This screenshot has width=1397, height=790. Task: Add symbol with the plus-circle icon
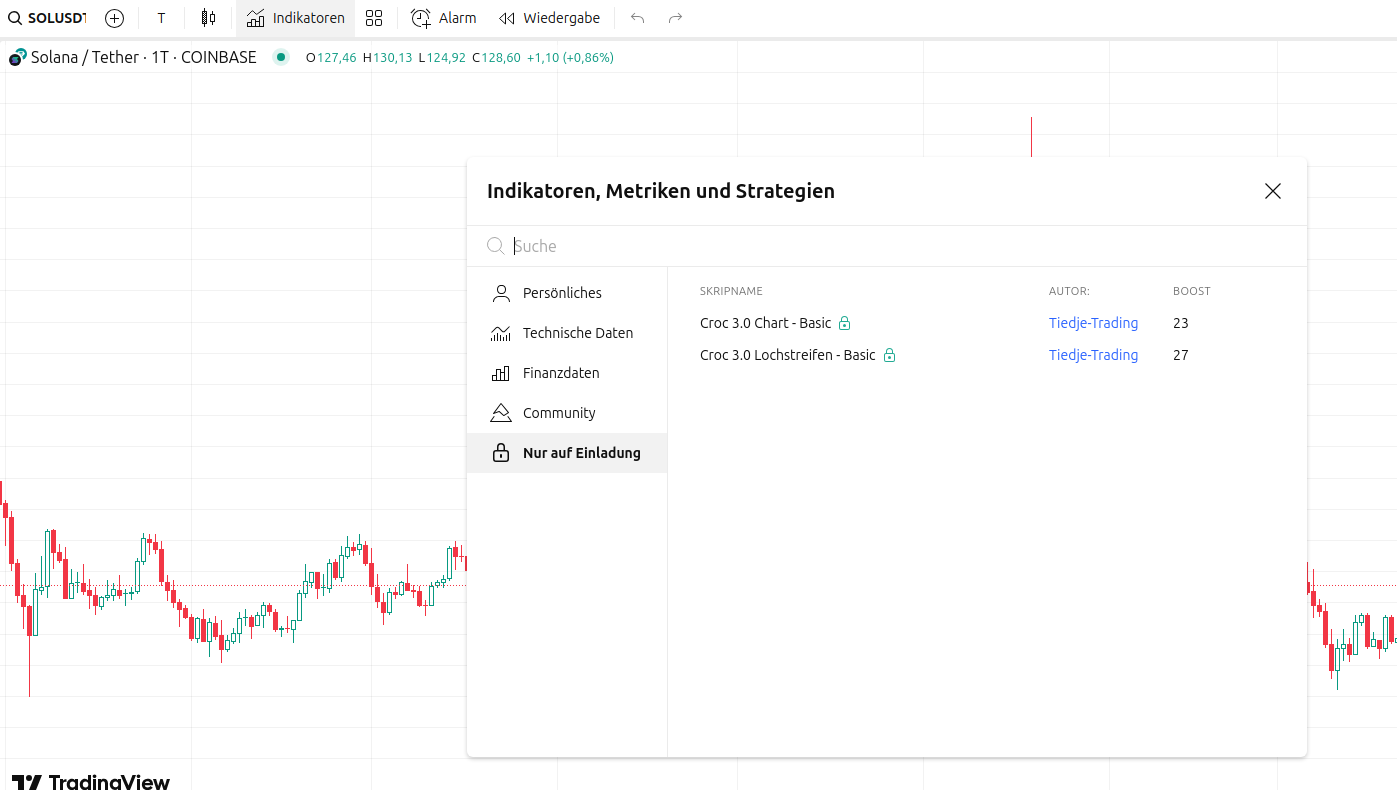tap(115, 18)
